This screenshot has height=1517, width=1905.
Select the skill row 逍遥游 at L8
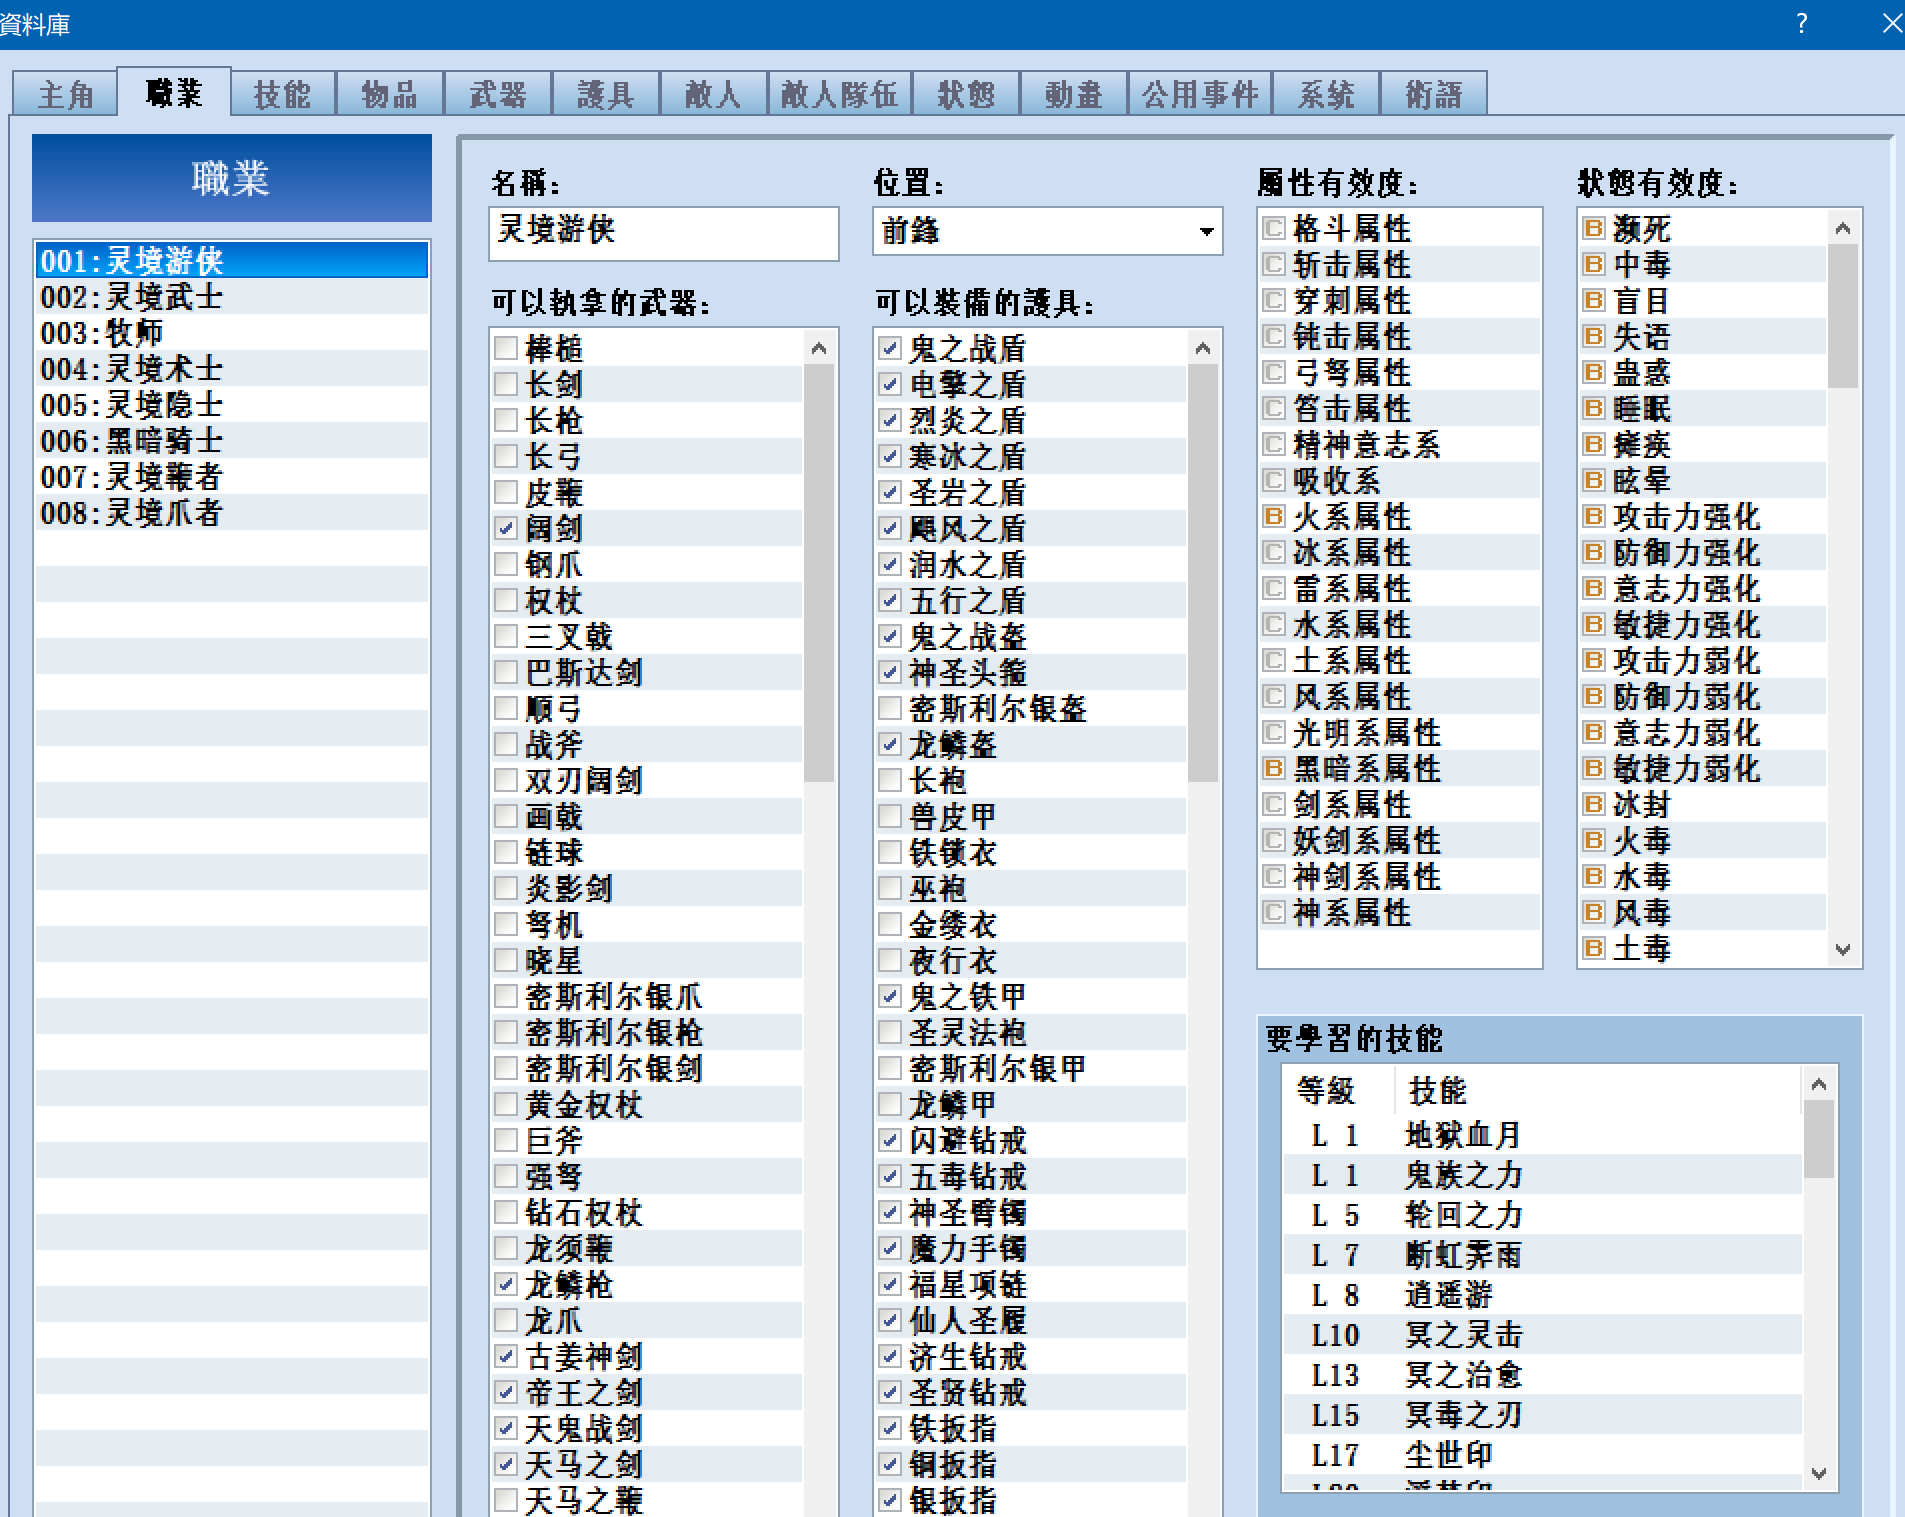click(x=1542, y=1295)
